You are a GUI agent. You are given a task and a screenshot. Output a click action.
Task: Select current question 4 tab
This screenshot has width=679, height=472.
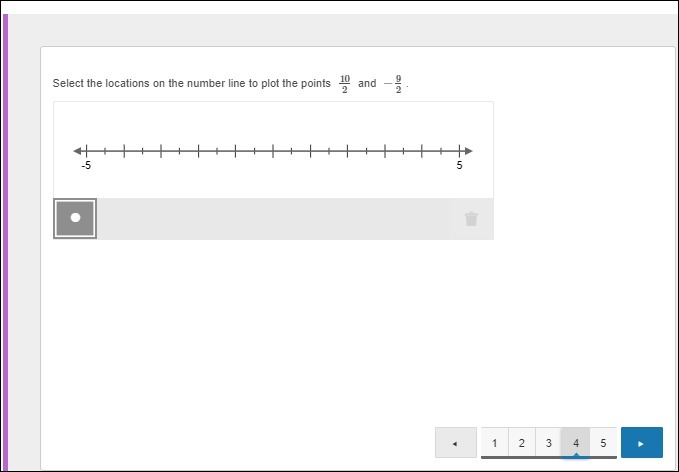tap(576, 443)
